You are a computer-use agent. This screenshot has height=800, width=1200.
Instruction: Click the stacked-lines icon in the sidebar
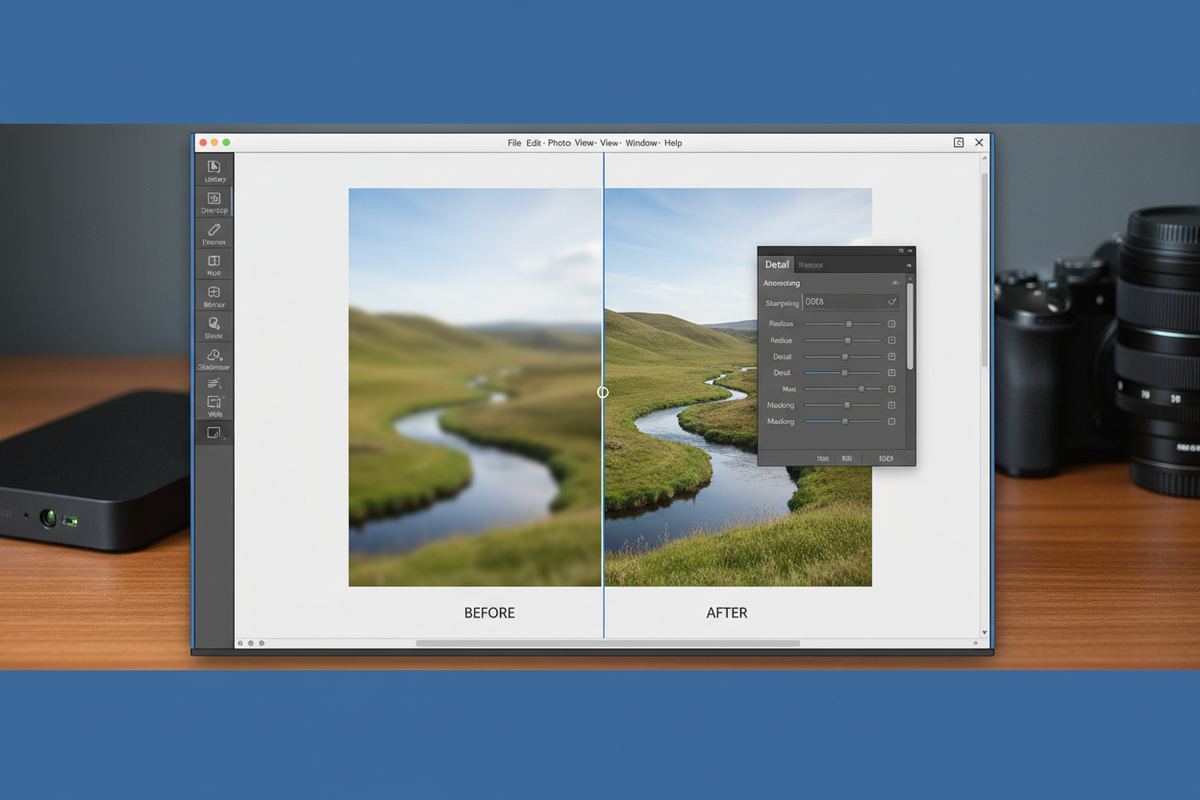click(214, 383)
